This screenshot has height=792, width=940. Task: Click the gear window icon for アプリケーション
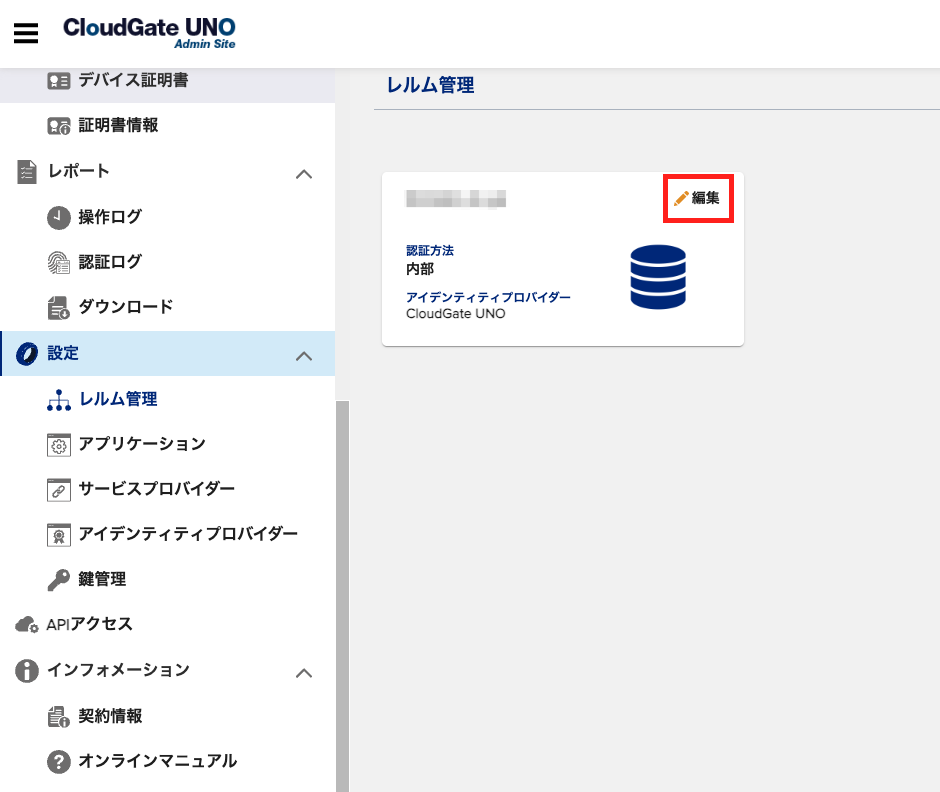59,444
